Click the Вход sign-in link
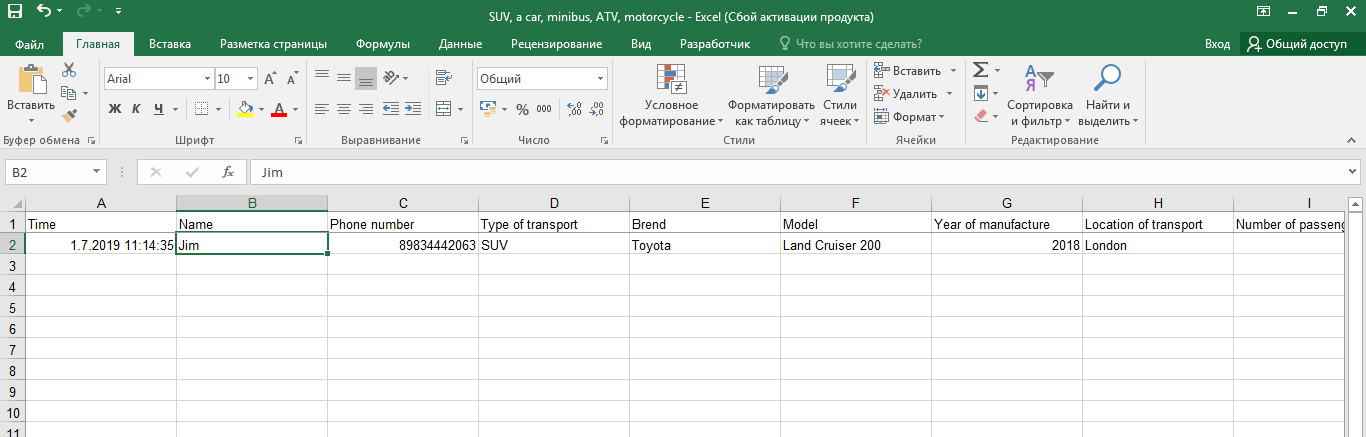The height and width of the screenshot is (437, 1366). tap(1217, 44)
